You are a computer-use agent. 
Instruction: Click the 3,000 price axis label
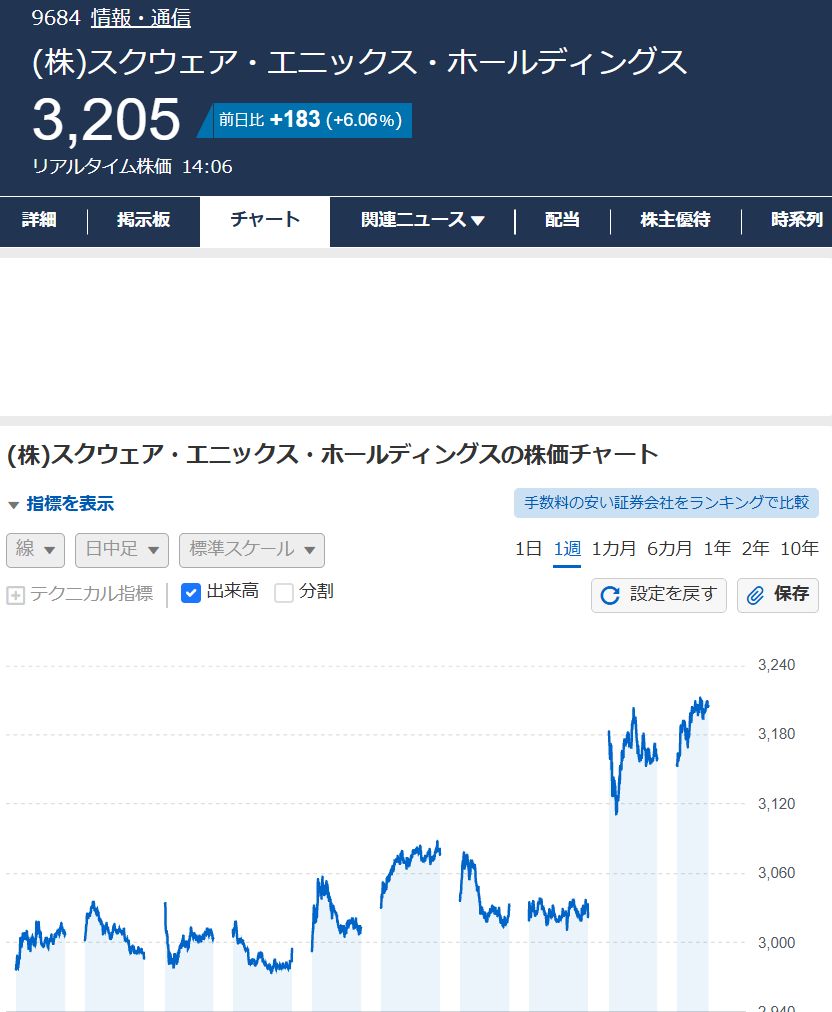[x=776, y=942]
